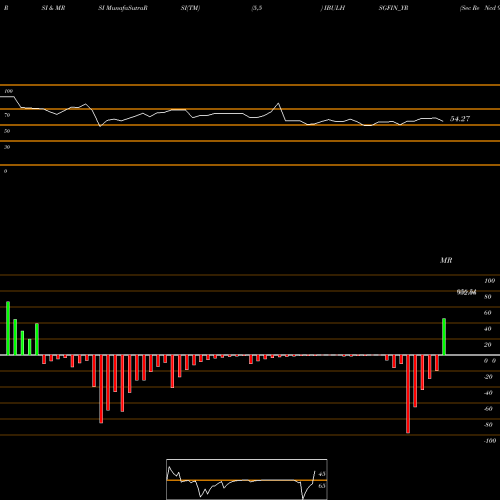This screenshot has height=500, width=500.
Task: Click the 65 label in the mini chart
Action: coord(322,486)
